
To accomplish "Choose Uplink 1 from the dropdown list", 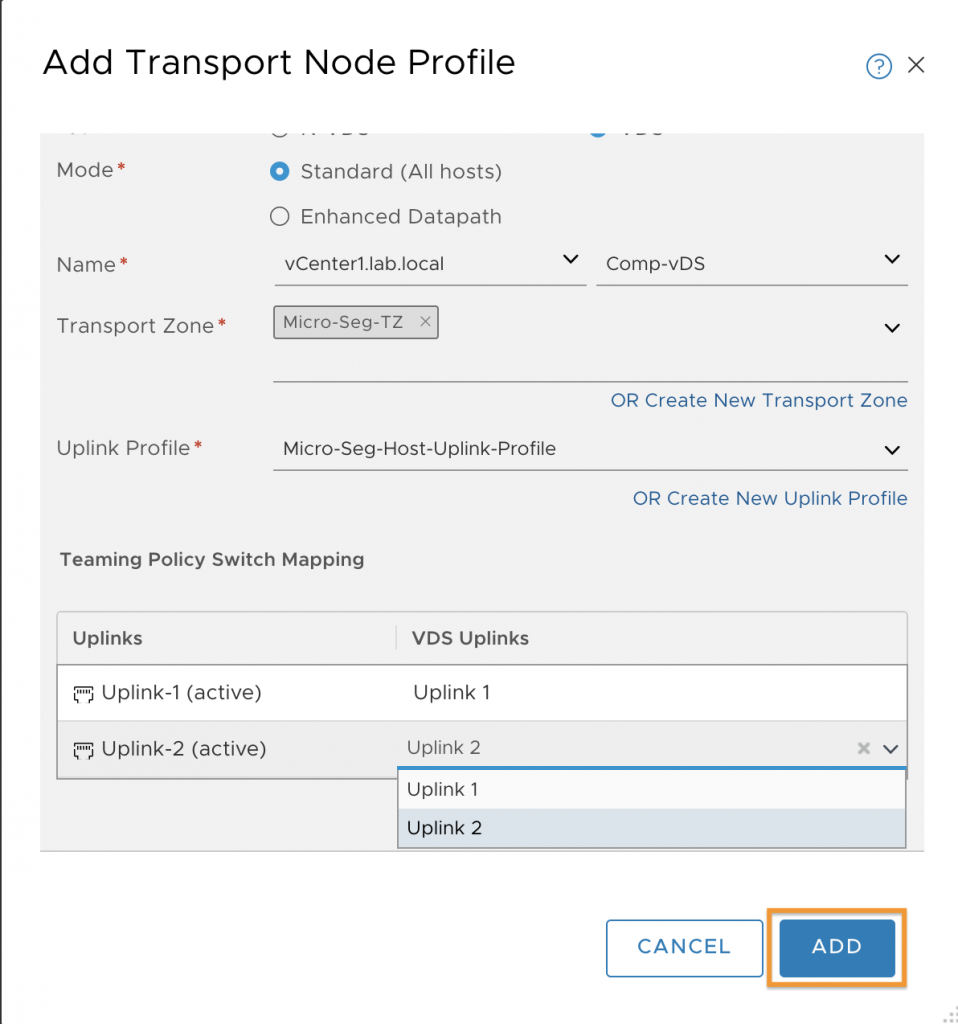I will pyautogui.click(x=651, y=790).
